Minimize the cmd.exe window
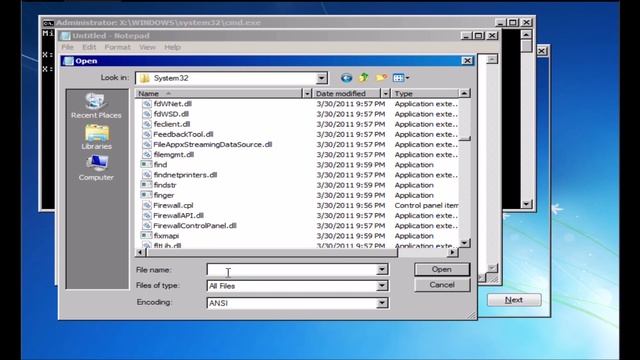 500,22
